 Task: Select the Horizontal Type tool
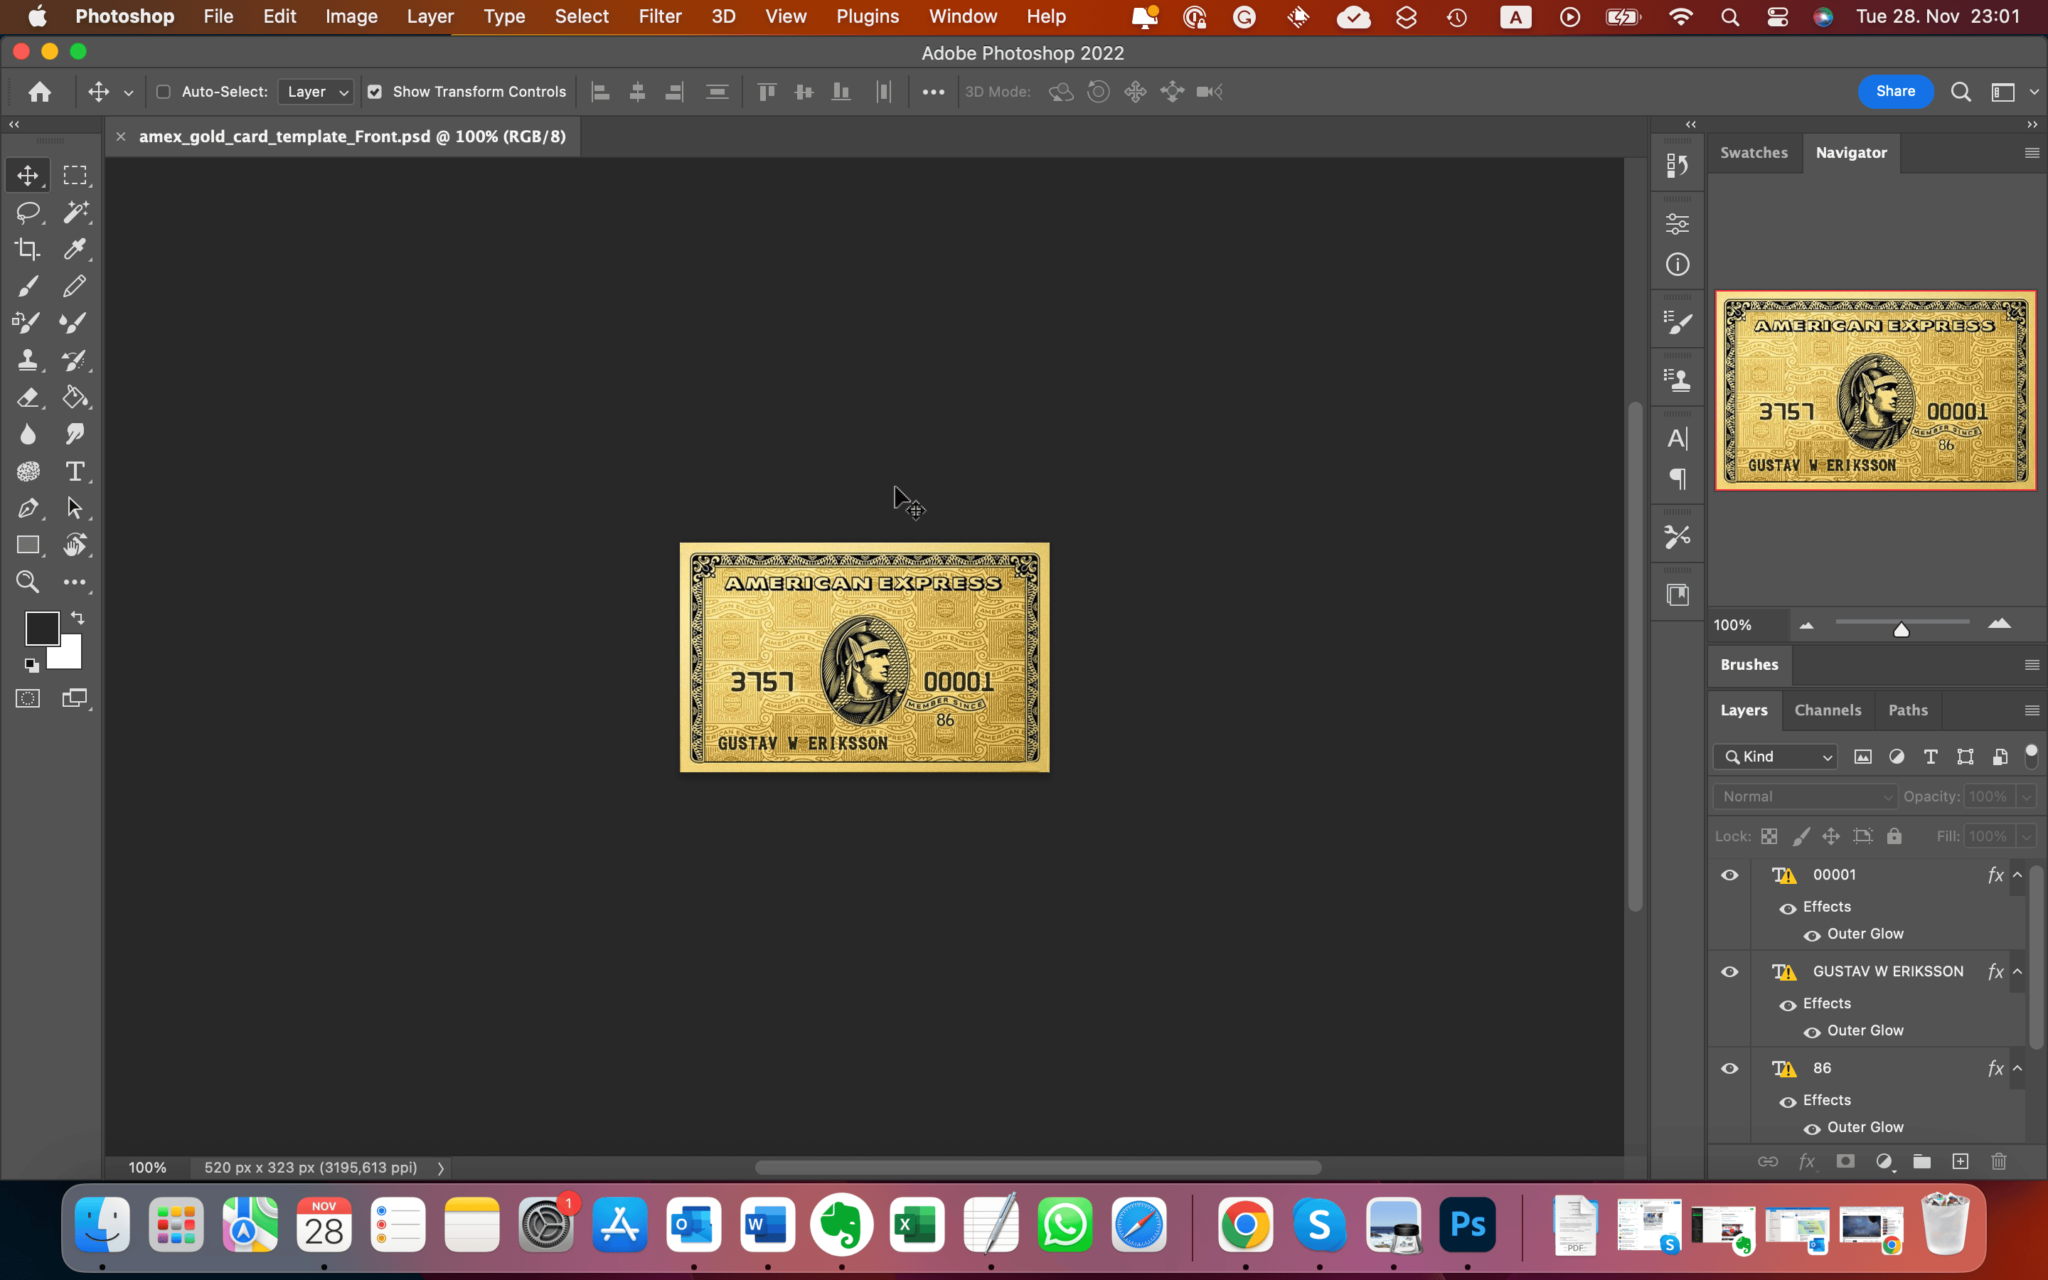(76, 471)
